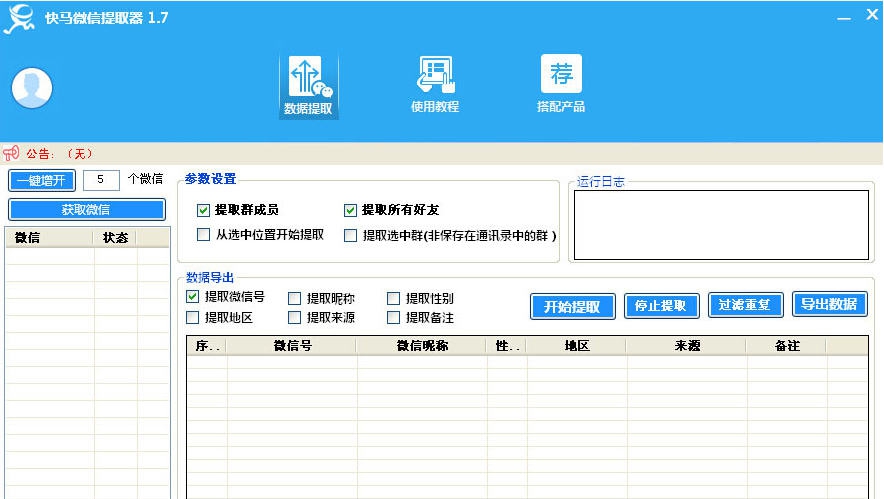Click the 运行日志 group title
The height and width of the screenshot is (499, 884).
[x=600, y=182]
